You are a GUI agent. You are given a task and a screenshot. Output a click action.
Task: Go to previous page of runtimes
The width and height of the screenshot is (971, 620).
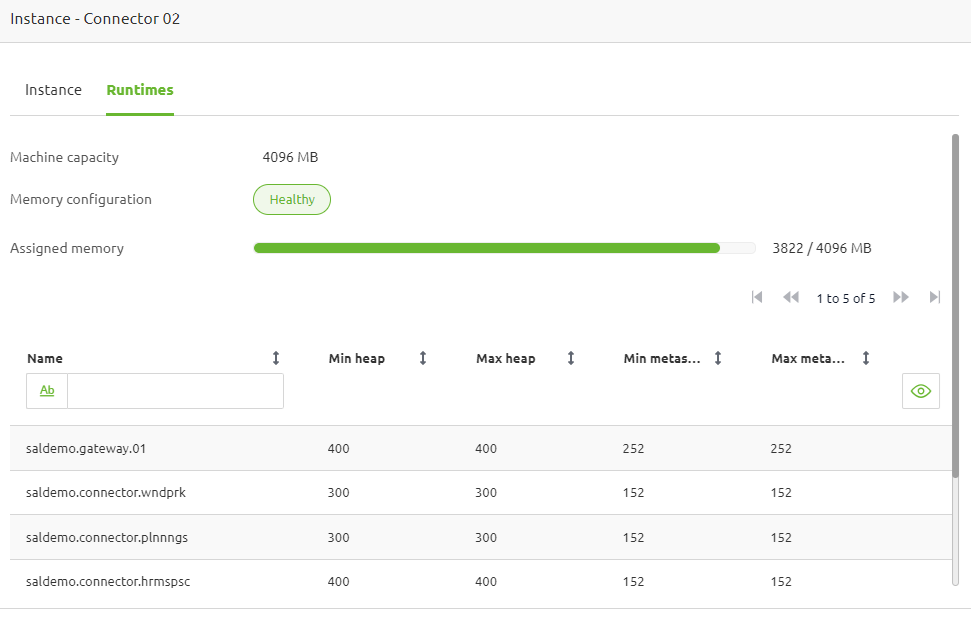[x=791, y=297]
